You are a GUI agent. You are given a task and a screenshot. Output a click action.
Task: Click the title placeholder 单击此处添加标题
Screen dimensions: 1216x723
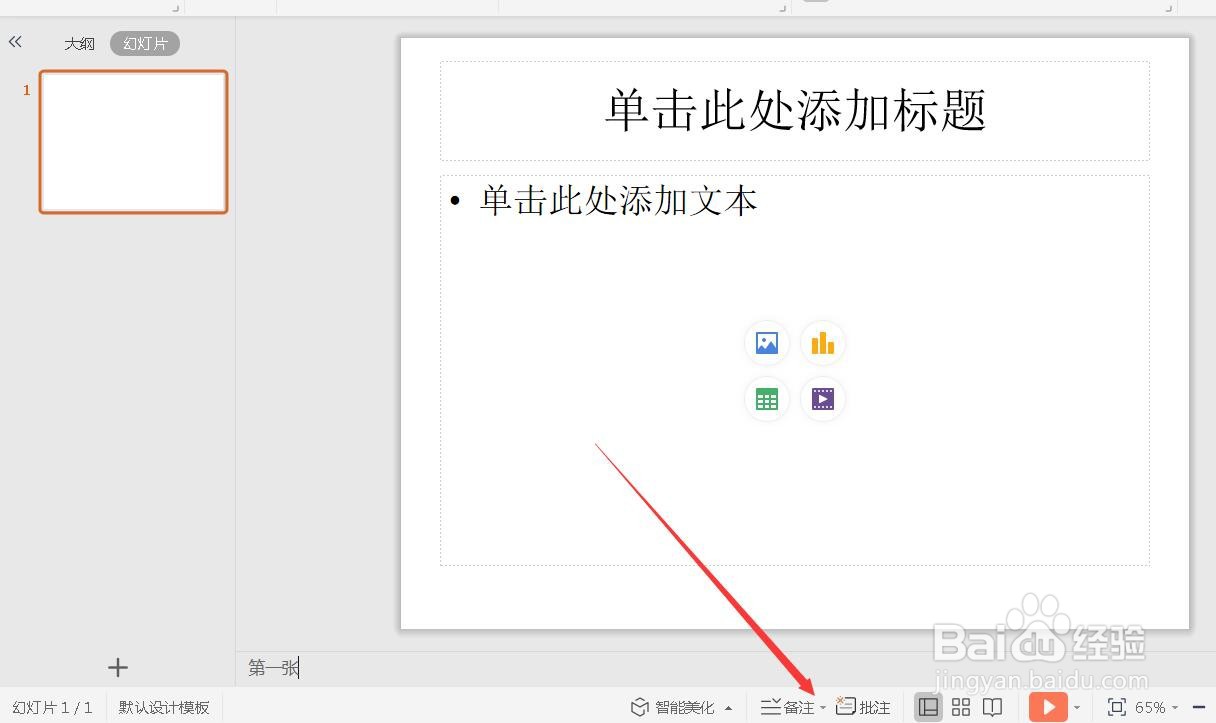795,111
